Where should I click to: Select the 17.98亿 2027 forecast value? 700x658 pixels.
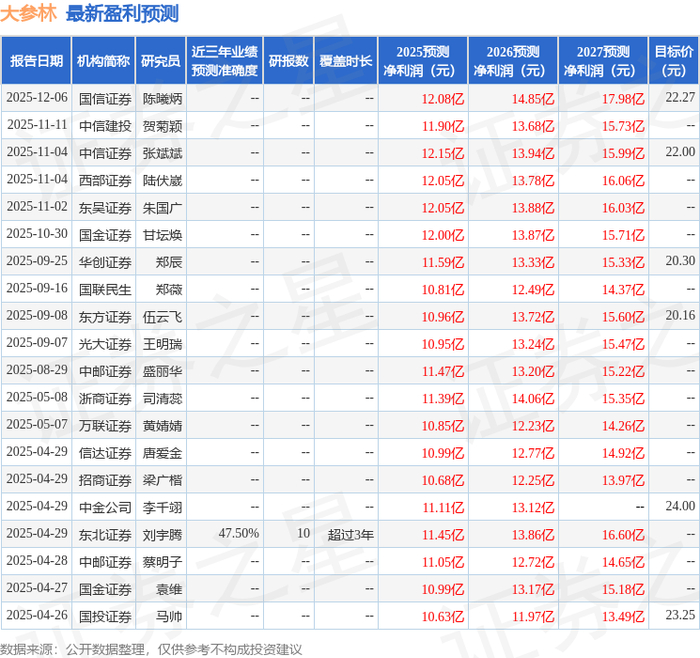pyautogui.click(x=623, y=99)
